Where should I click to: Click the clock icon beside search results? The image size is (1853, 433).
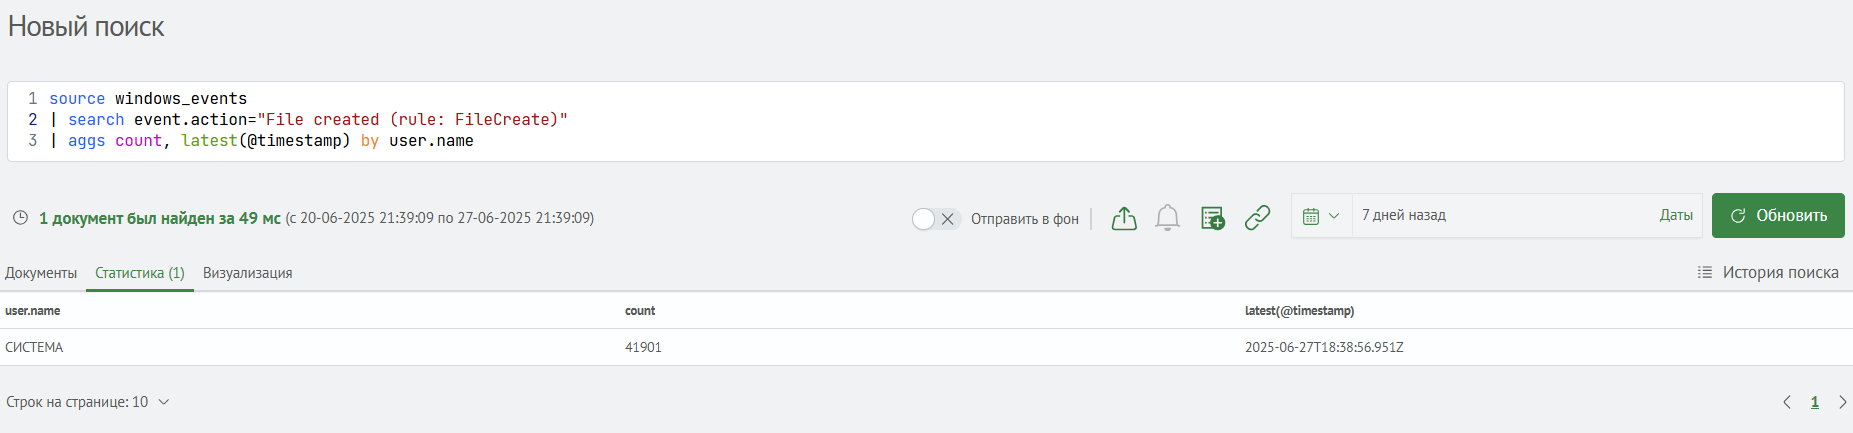20,217
